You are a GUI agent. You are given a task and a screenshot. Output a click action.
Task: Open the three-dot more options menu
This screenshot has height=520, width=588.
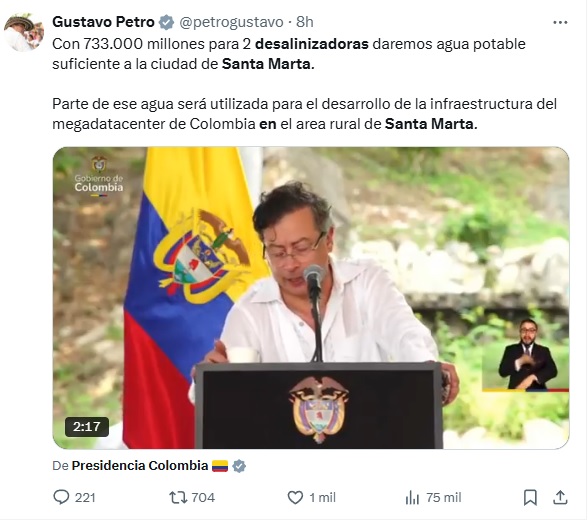(x=560, y=22)
